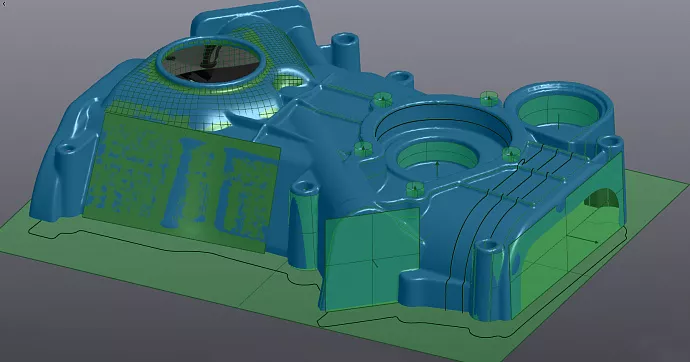Screen dimensions: 690x362
Task: Pick the green cylinder marker below the central bore
Action: pyautogui.click(x=414, y=189)
